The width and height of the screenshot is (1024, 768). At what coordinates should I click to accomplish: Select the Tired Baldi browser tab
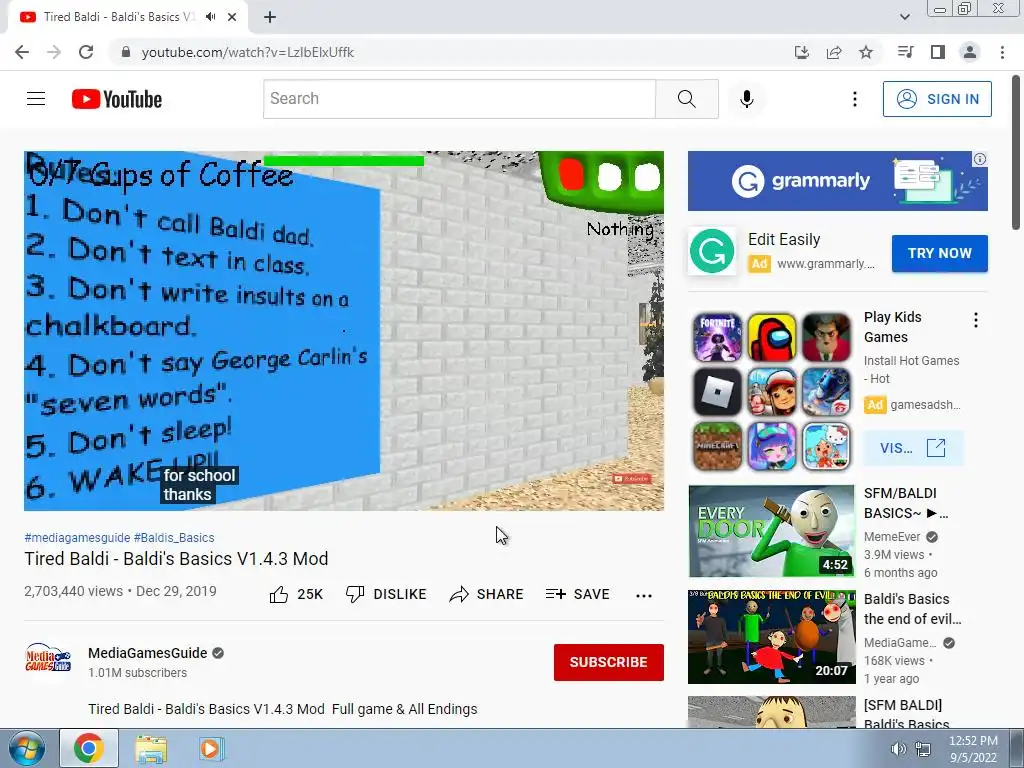pos(128,17)
